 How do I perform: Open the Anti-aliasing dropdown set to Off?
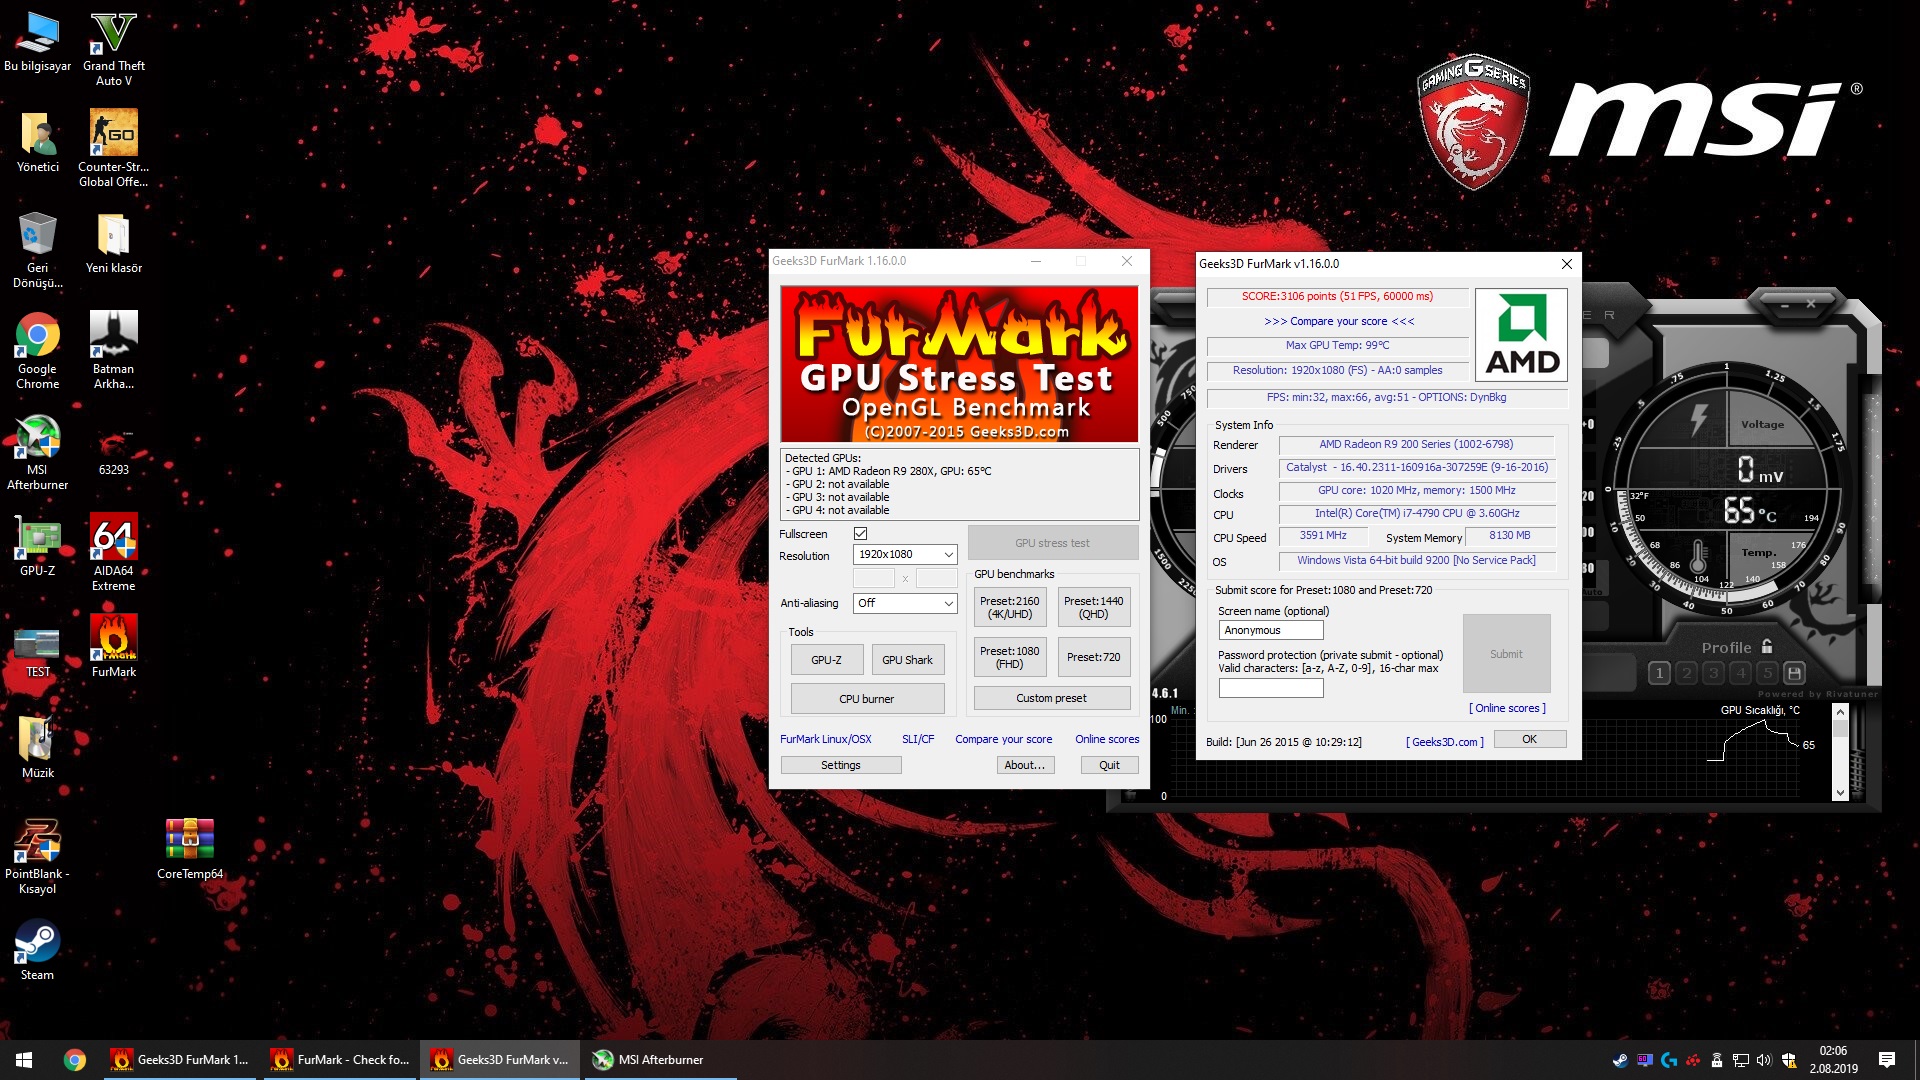(905, 603)
